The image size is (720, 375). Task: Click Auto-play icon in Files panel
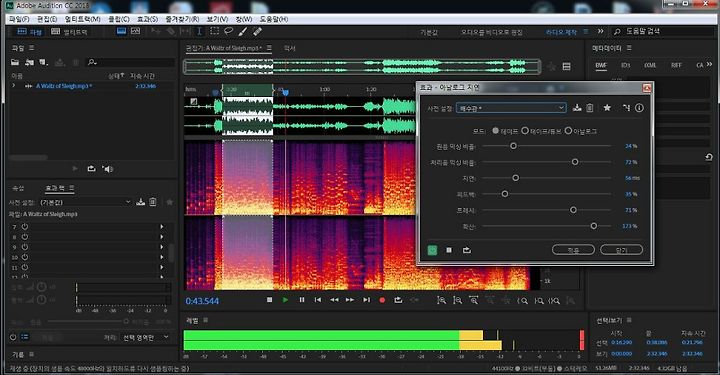[x=107, y=169]
